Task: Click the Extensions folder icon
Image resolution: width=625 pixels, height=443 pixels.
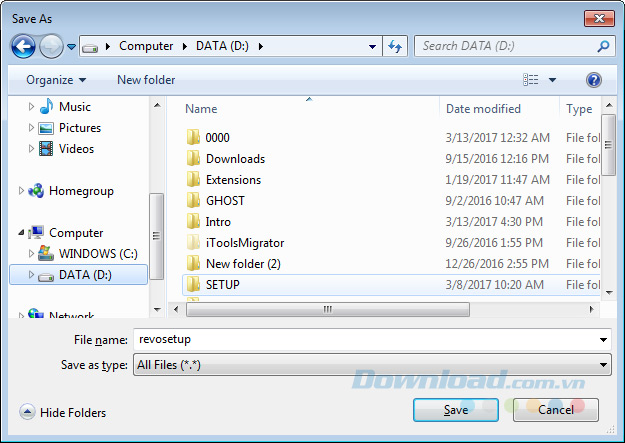Action: 193,179
